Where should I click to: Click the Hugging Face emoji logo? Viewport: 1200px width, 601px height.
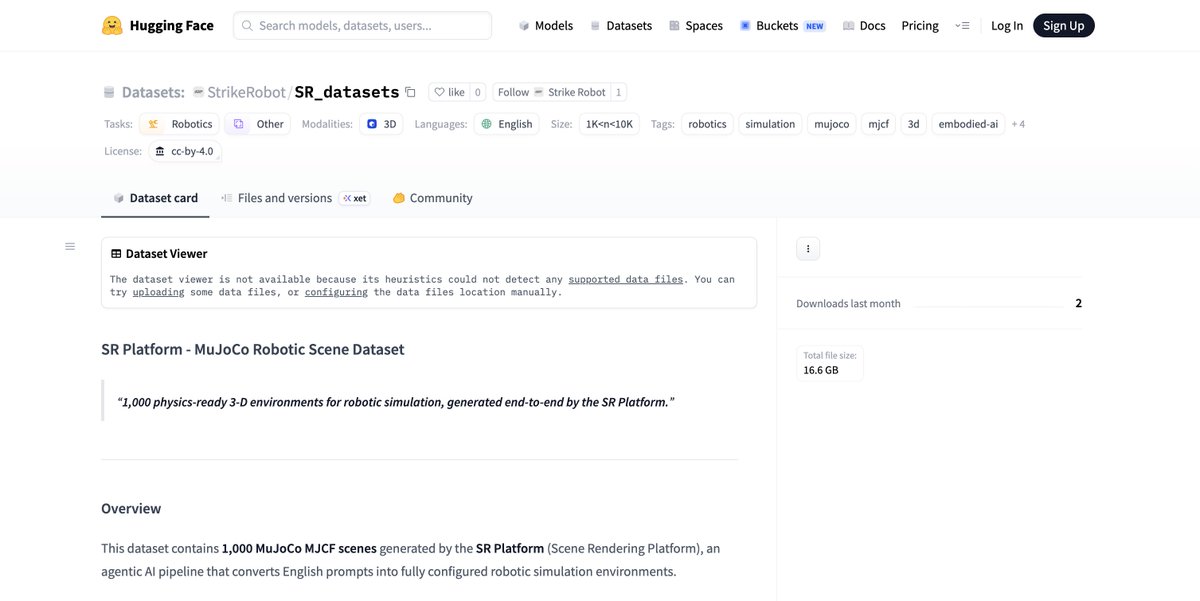[x=112, y=25]
